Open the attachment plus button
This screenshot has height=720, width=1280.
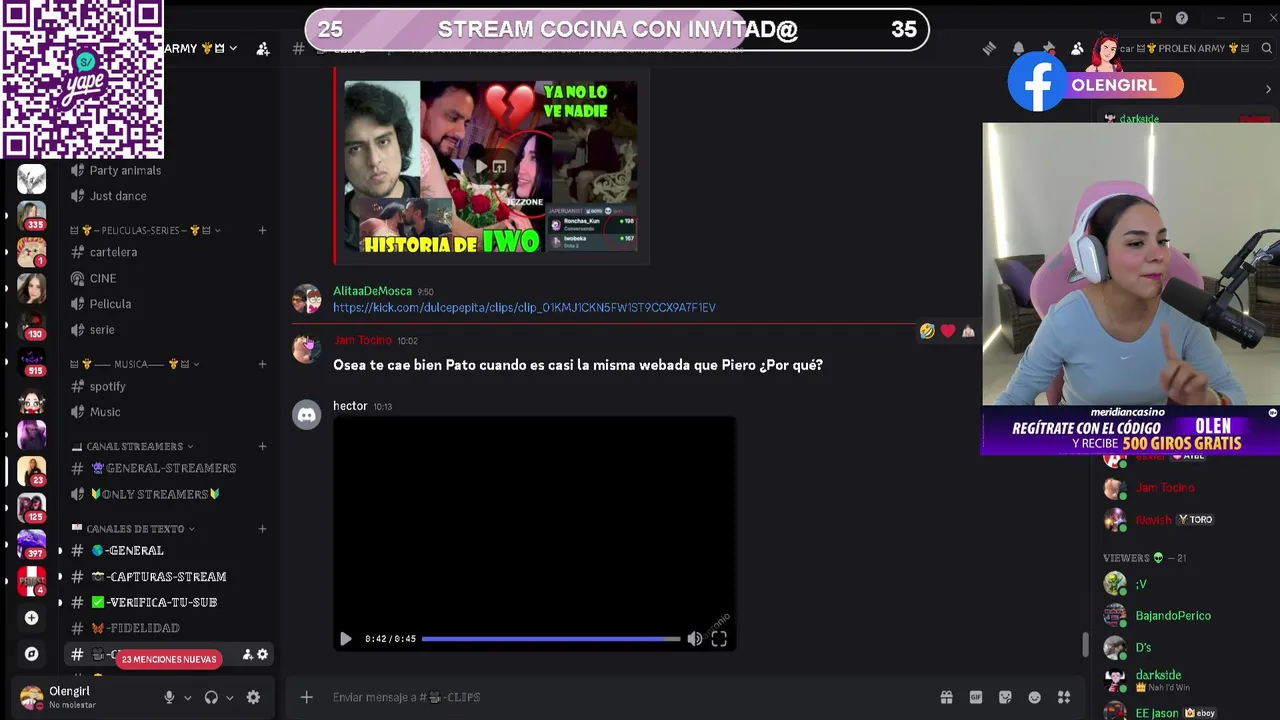[x=307, y=697]
